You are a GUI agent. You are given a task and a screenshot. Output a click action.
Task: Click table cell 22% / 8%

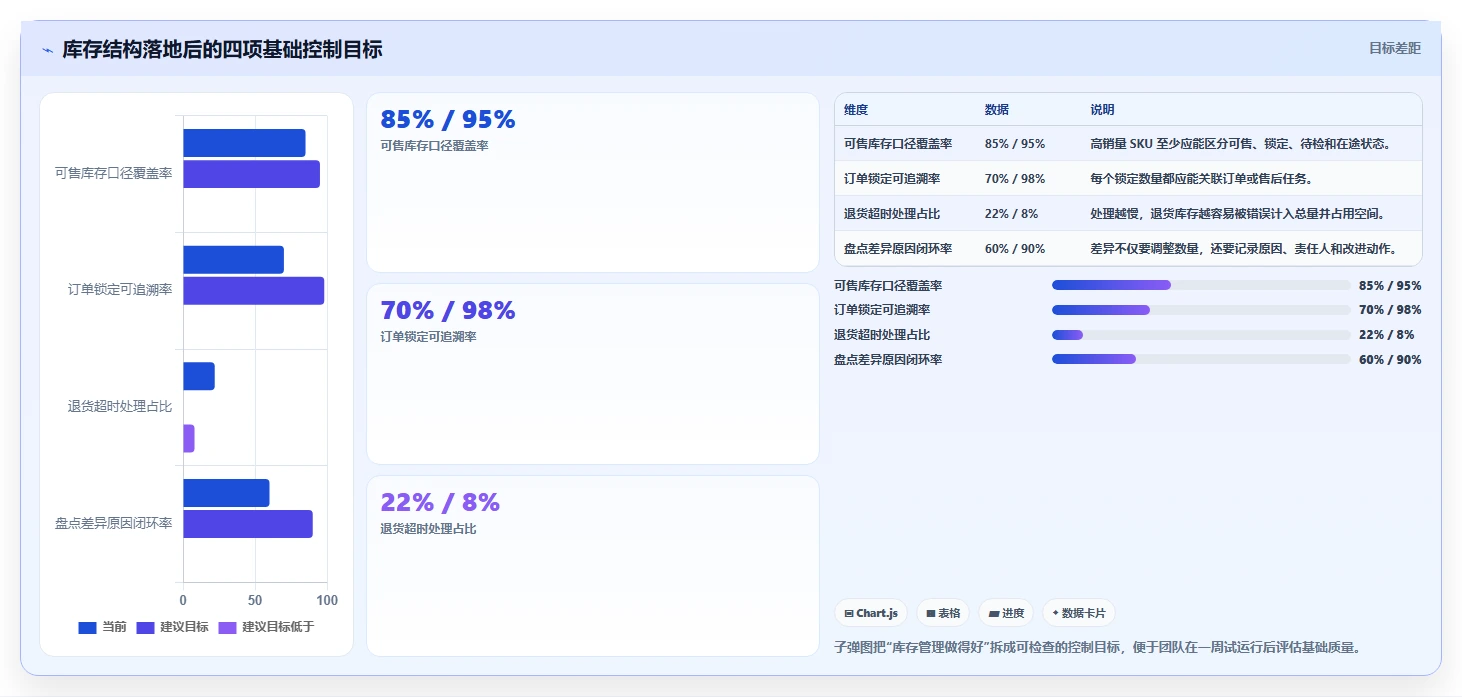pyautogui.click(x=1011, y=214)
